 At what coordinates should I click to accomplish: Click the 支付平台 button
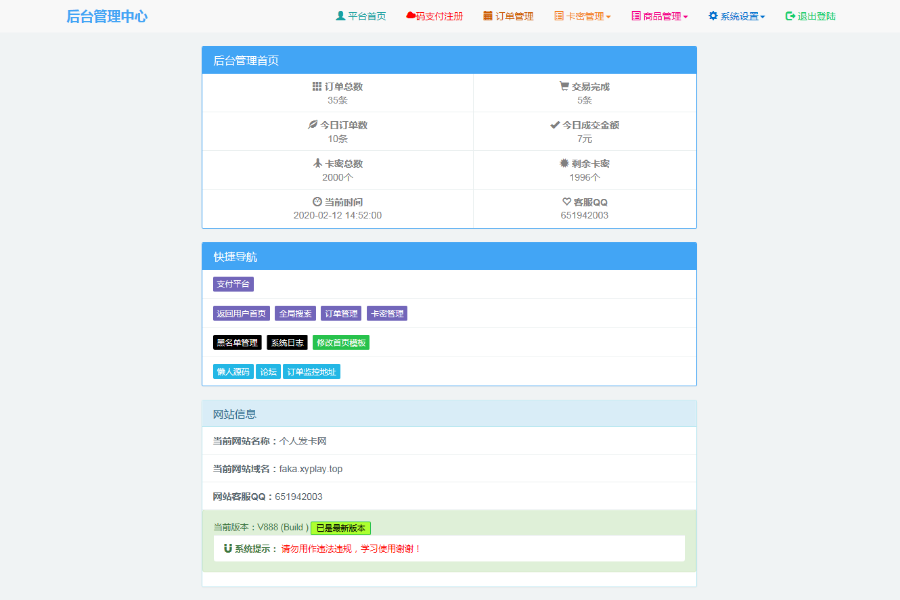coord(233,285)
